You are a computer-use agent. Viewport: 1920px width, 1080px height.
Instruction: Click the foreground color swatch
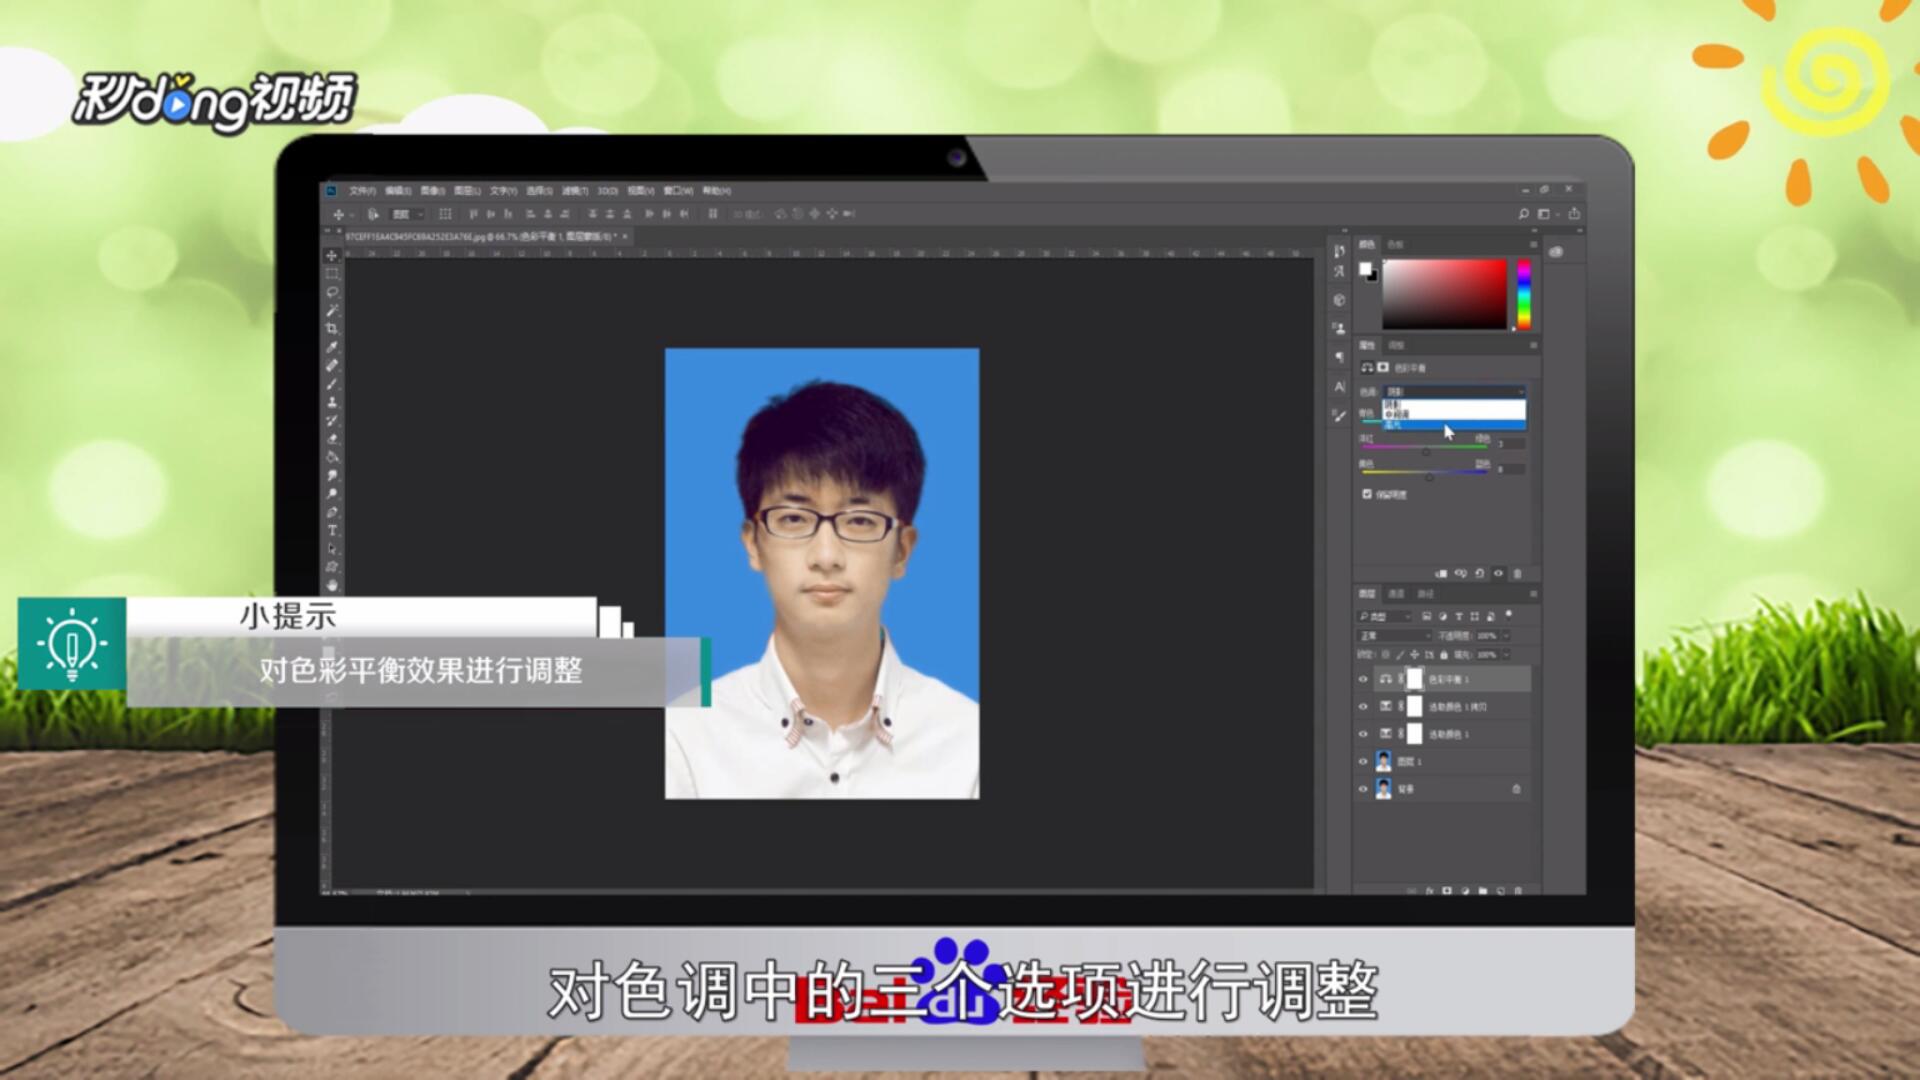coord(1365,268)
